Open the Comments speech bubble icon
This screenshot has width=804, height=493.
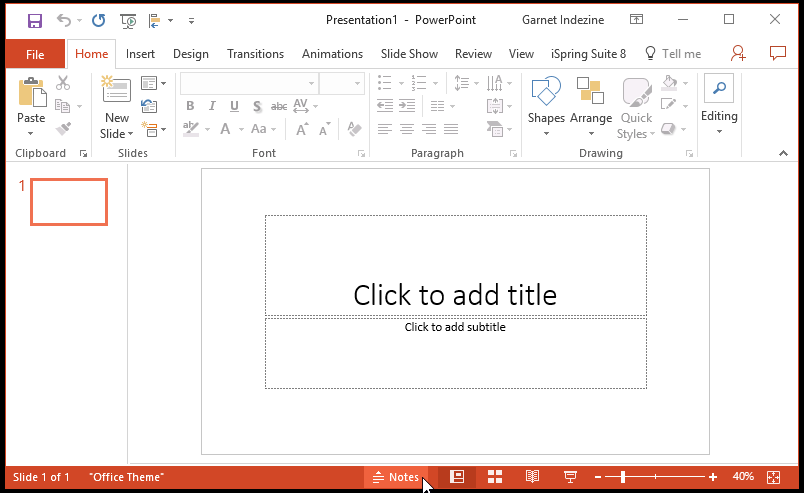click(778, 53)
